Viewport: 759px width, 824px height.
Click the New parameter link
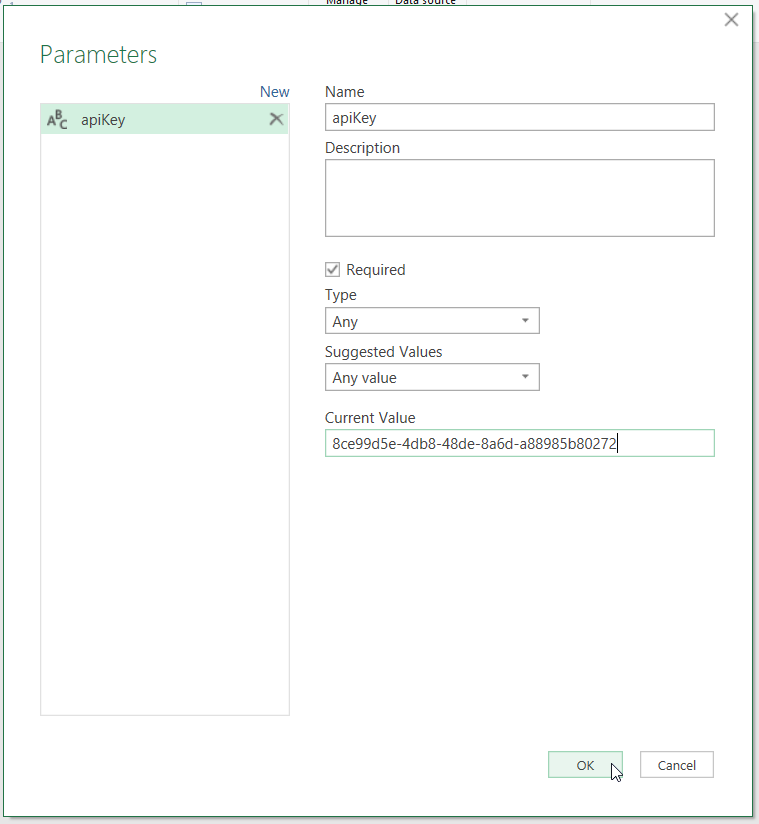(274, 91)
